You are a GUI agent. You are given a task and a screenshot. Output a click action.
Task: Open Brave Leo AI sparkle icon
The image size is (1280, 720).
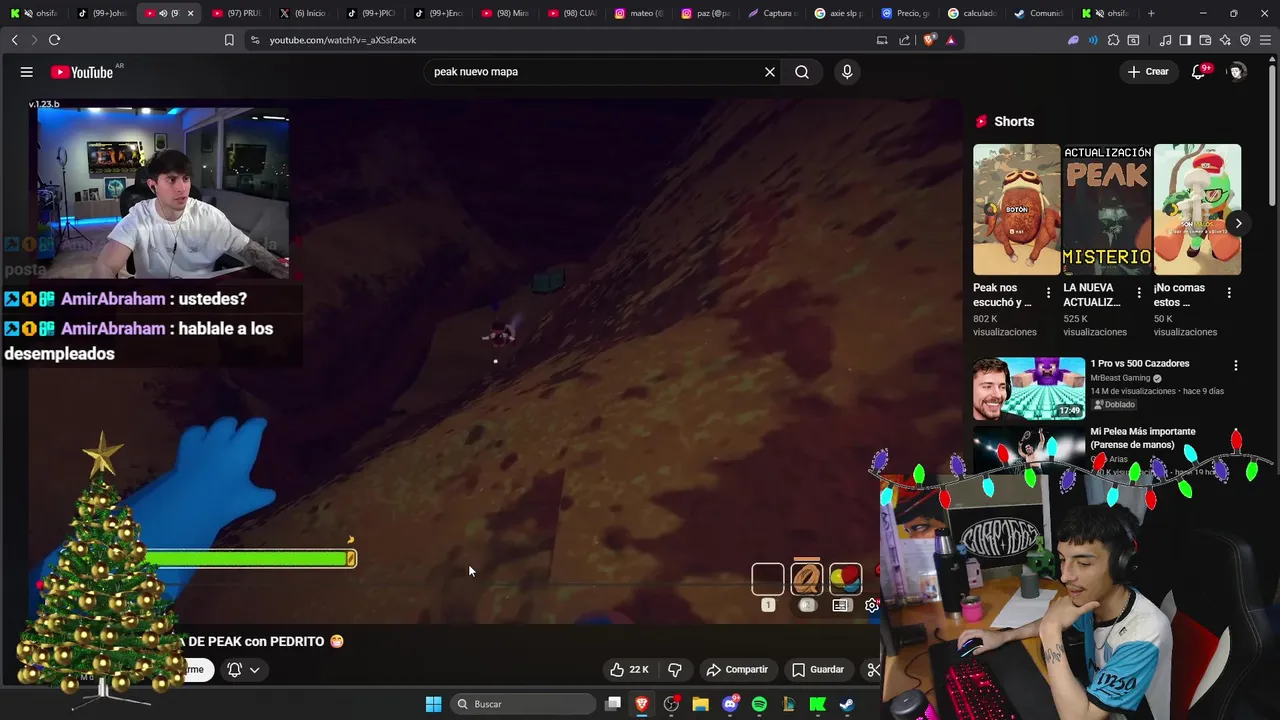[x=1225, y=40]
